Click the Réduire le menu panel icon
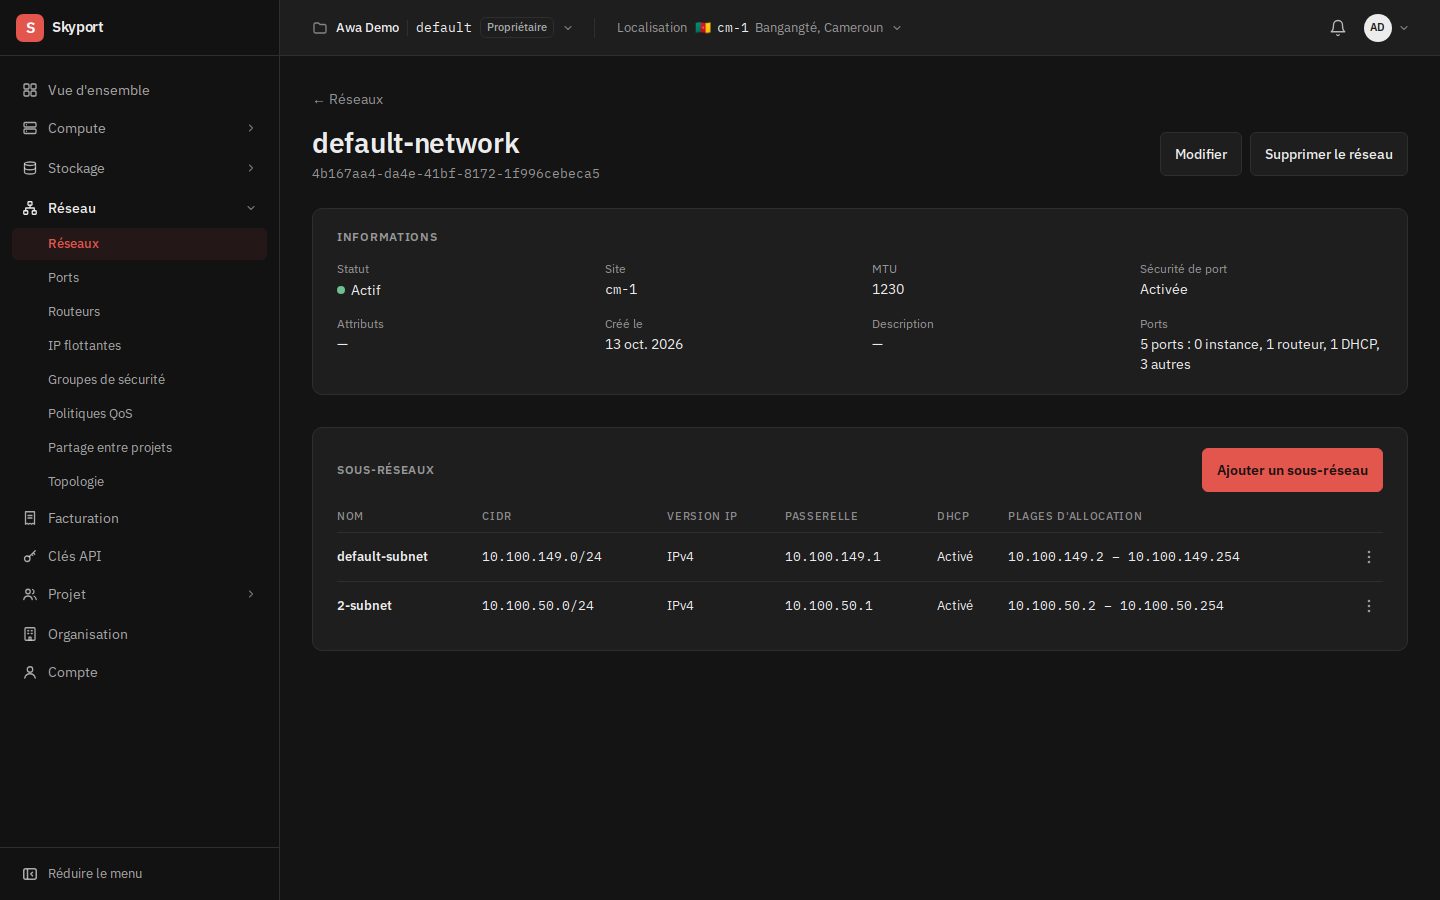The width and height of the screenshot is (1440, 900). 30,874
